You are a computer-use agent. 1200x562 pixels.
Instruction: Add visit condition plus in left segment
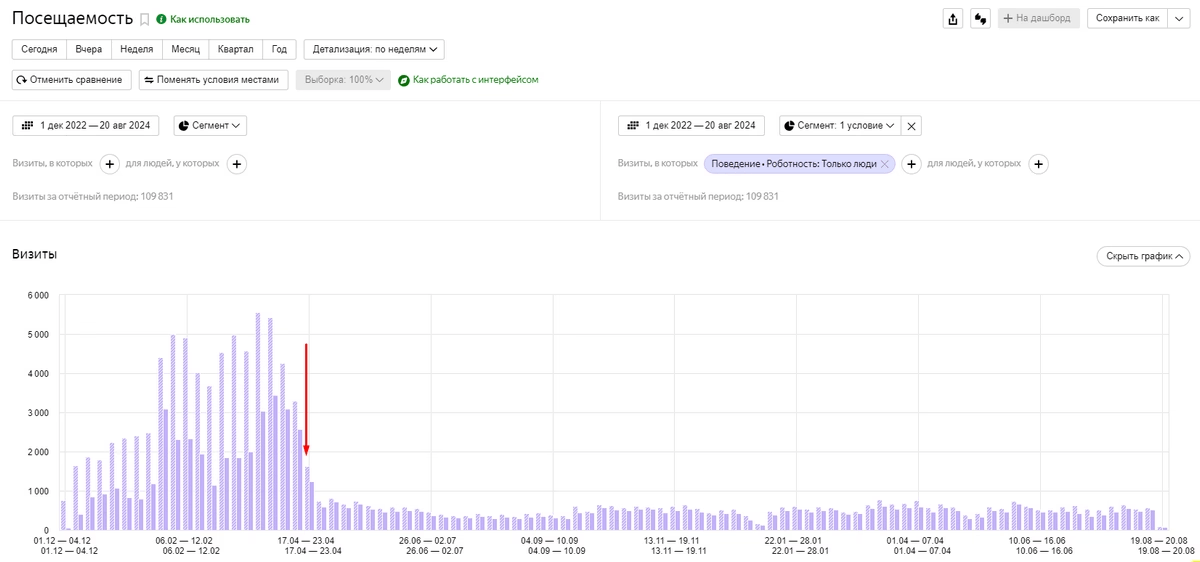click(x=110, y=164)
